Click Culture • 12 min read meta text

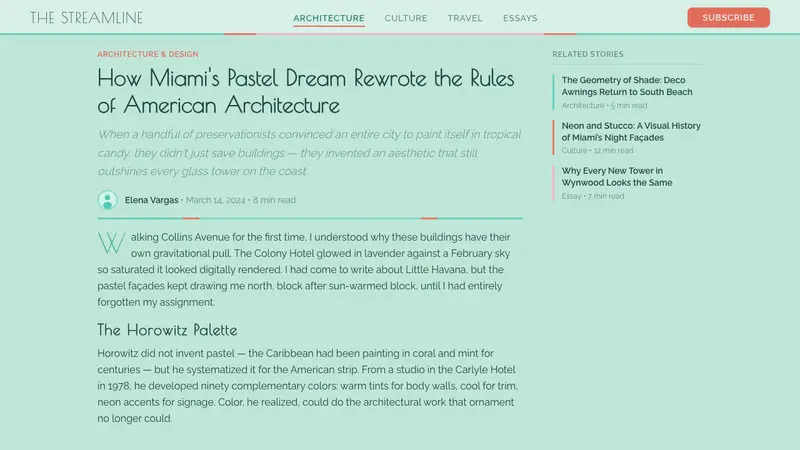597,151
